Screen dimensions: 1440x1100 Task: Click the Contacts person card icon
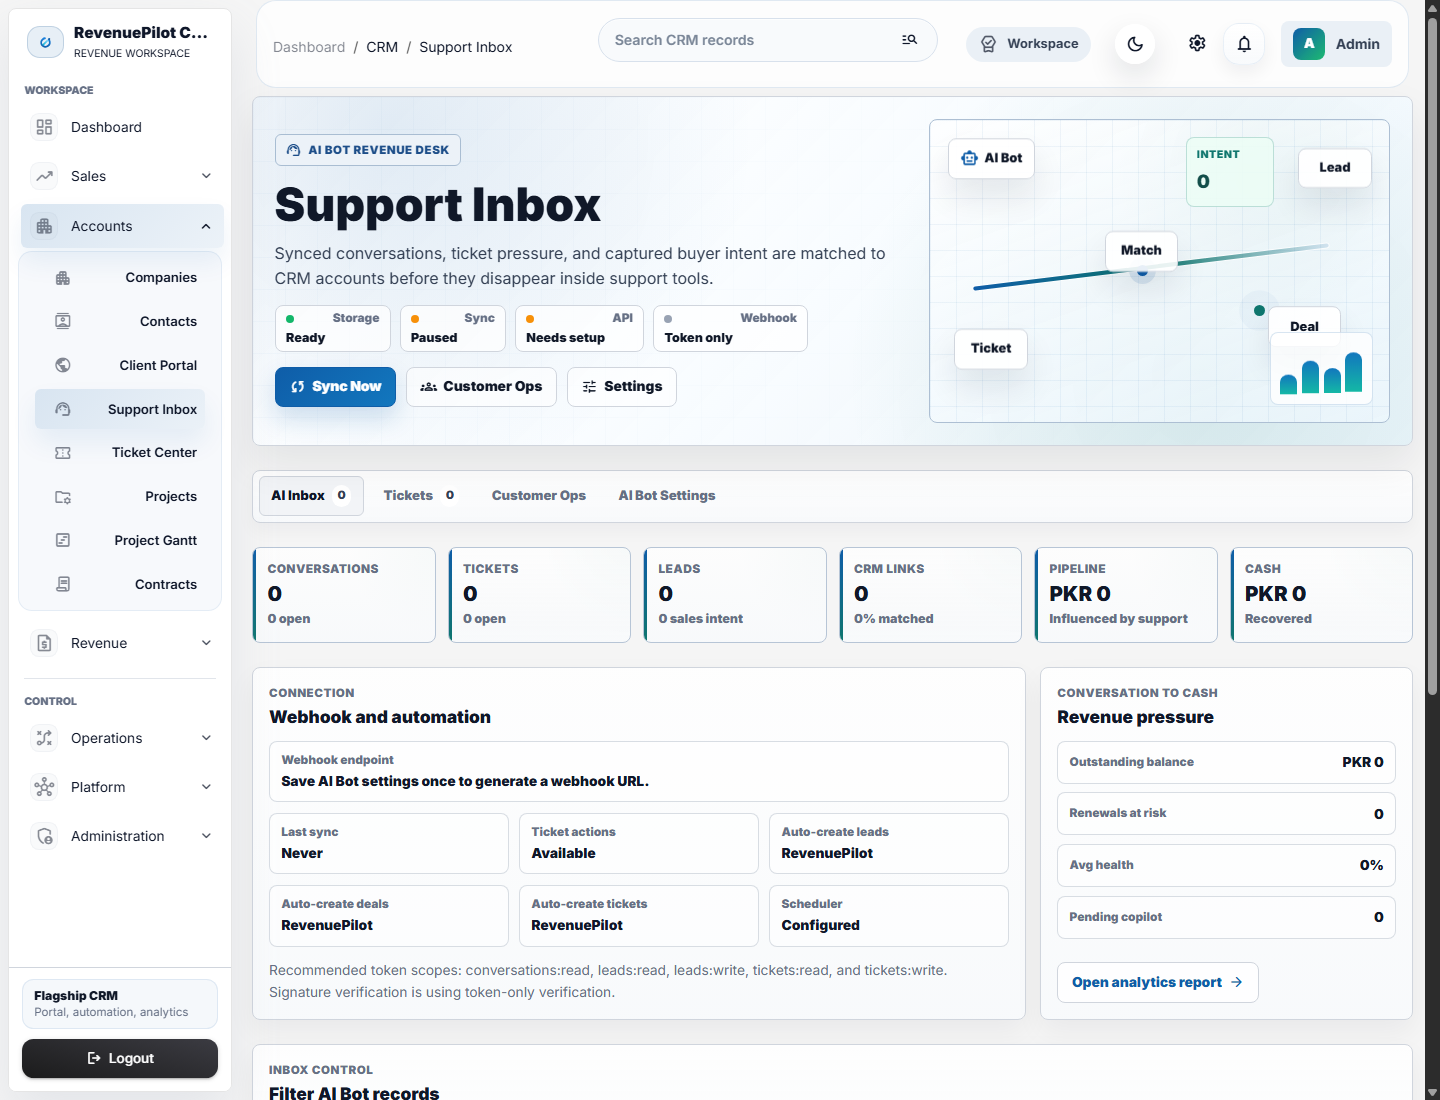(63, 321)
